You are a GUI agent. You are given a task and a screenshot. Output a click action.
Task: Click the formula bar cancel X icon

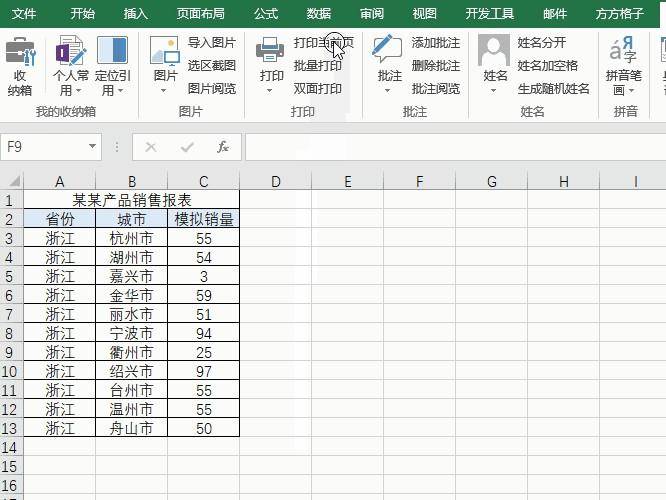tap(151, 147)
